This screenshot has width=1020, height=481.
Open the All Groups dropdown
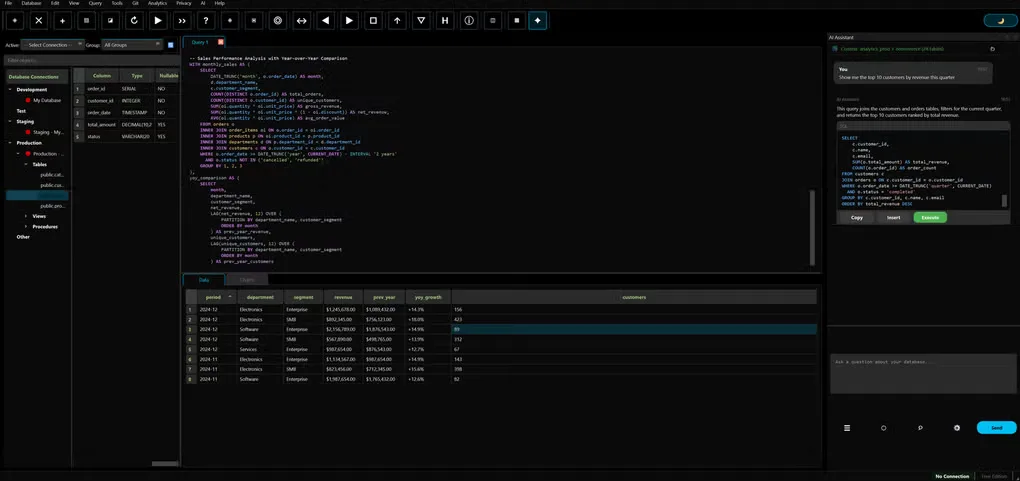pyautogui.click(x=132, y=45)
